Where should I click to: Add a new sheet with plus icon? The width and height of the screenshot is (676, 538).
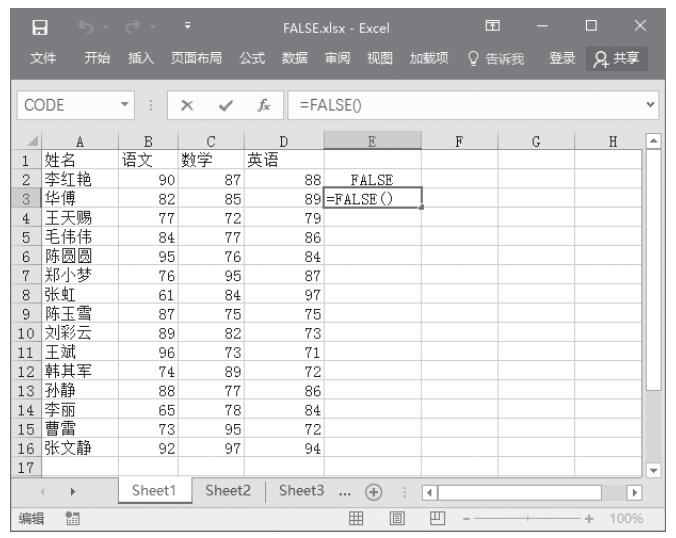pyautogui.click(x=372, y=491)
